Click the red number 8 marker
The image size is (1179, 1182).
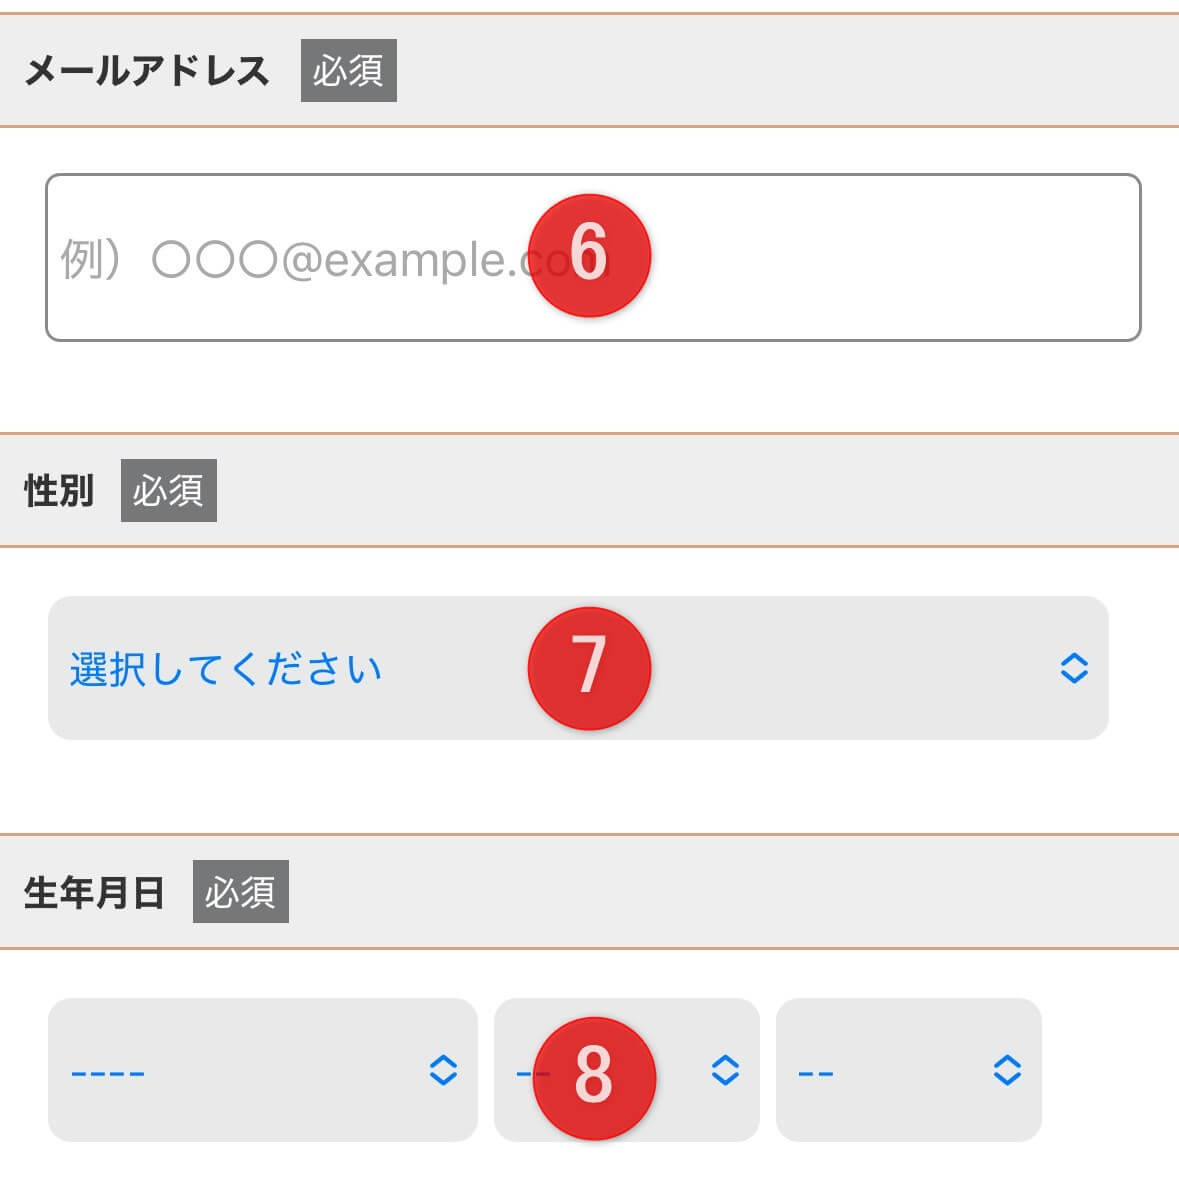point(594,1078)
